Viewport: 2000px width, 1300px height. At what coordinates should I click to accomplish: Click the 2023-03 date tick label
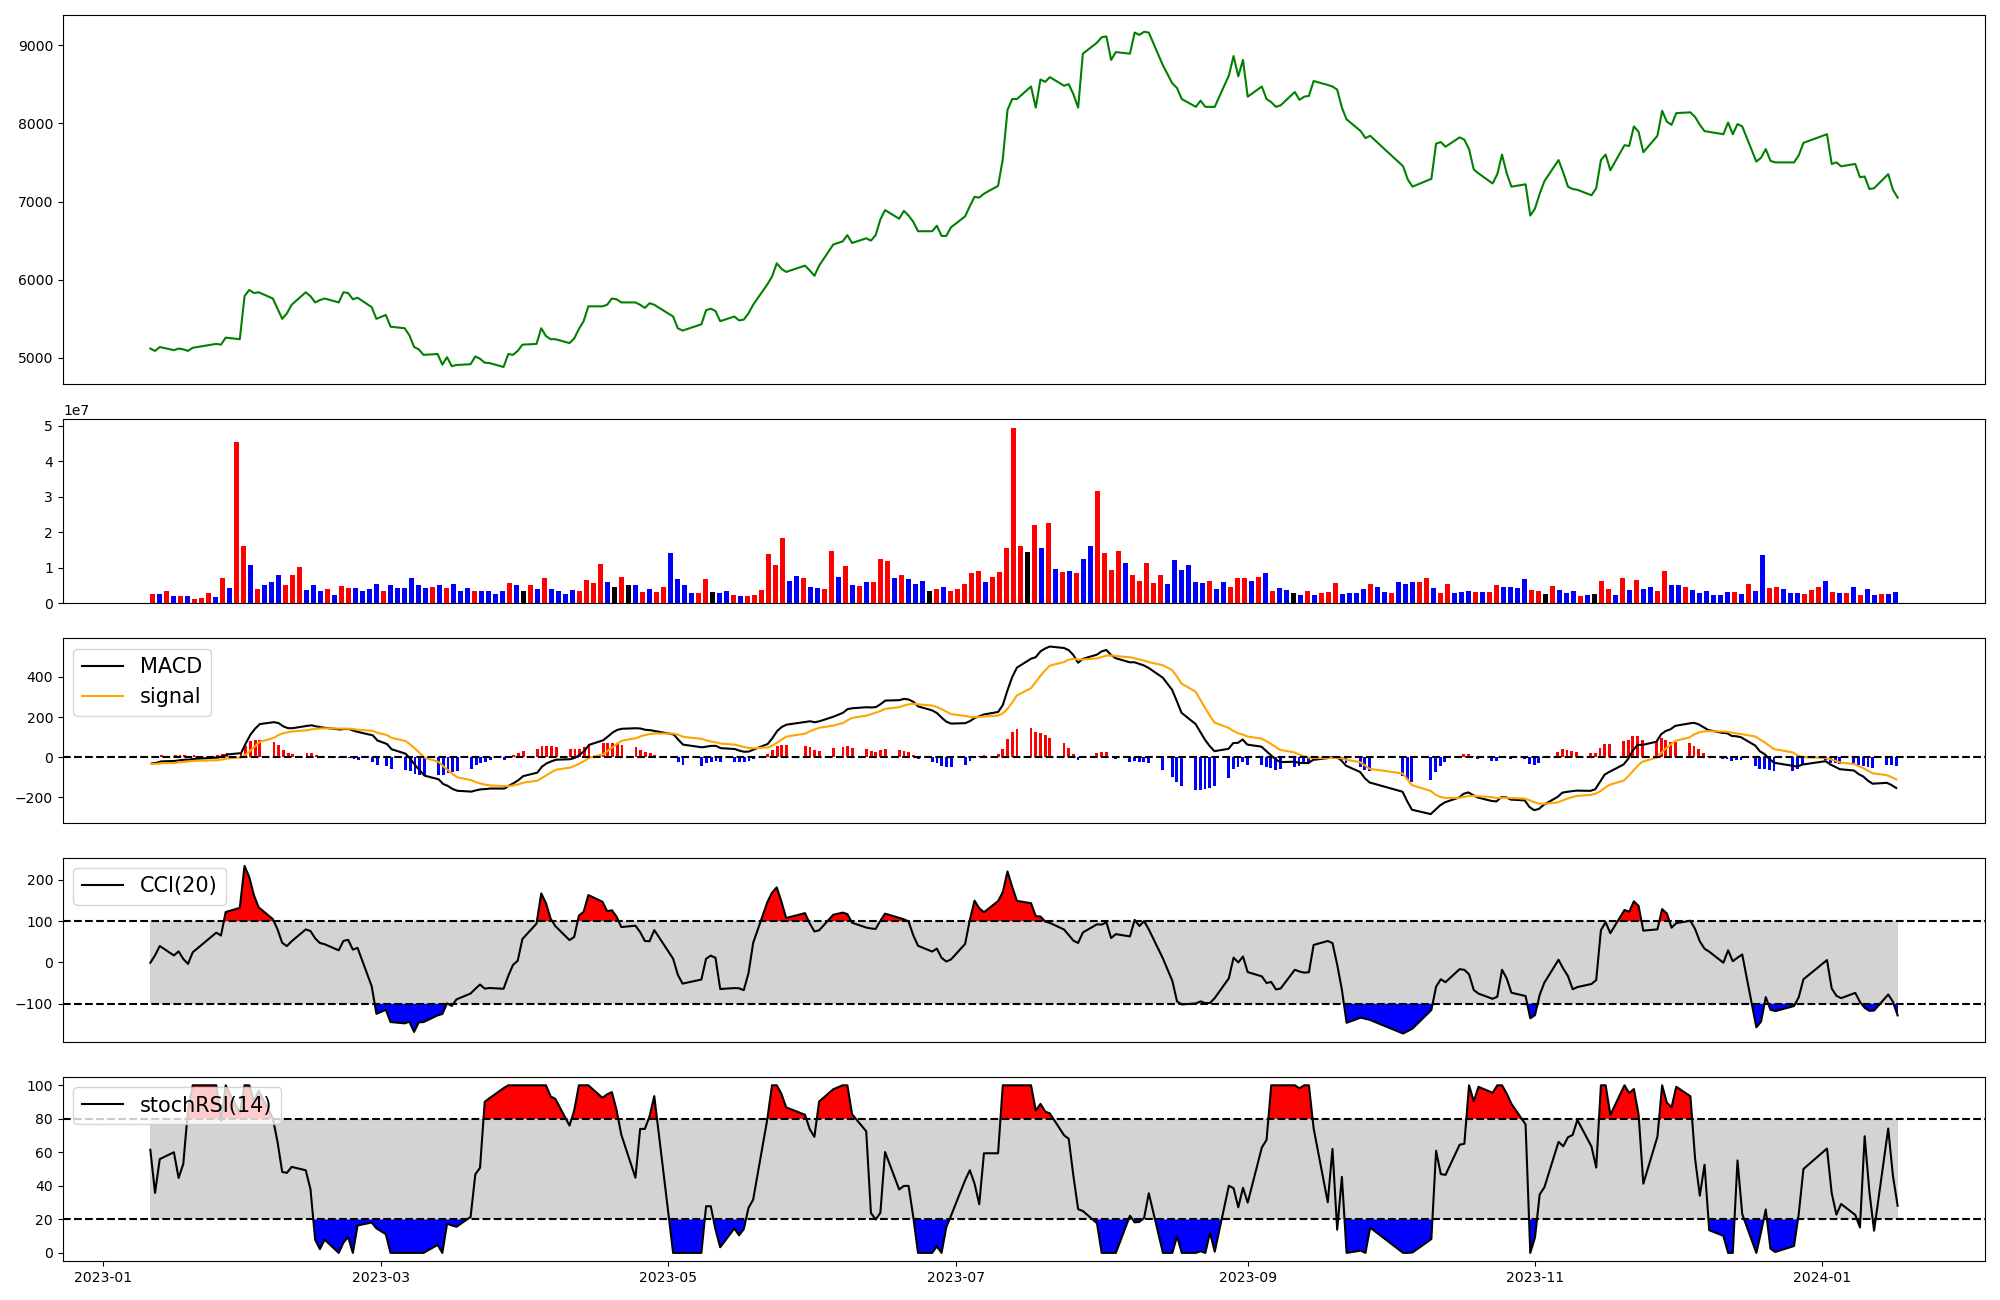(x=381, y=1277)
